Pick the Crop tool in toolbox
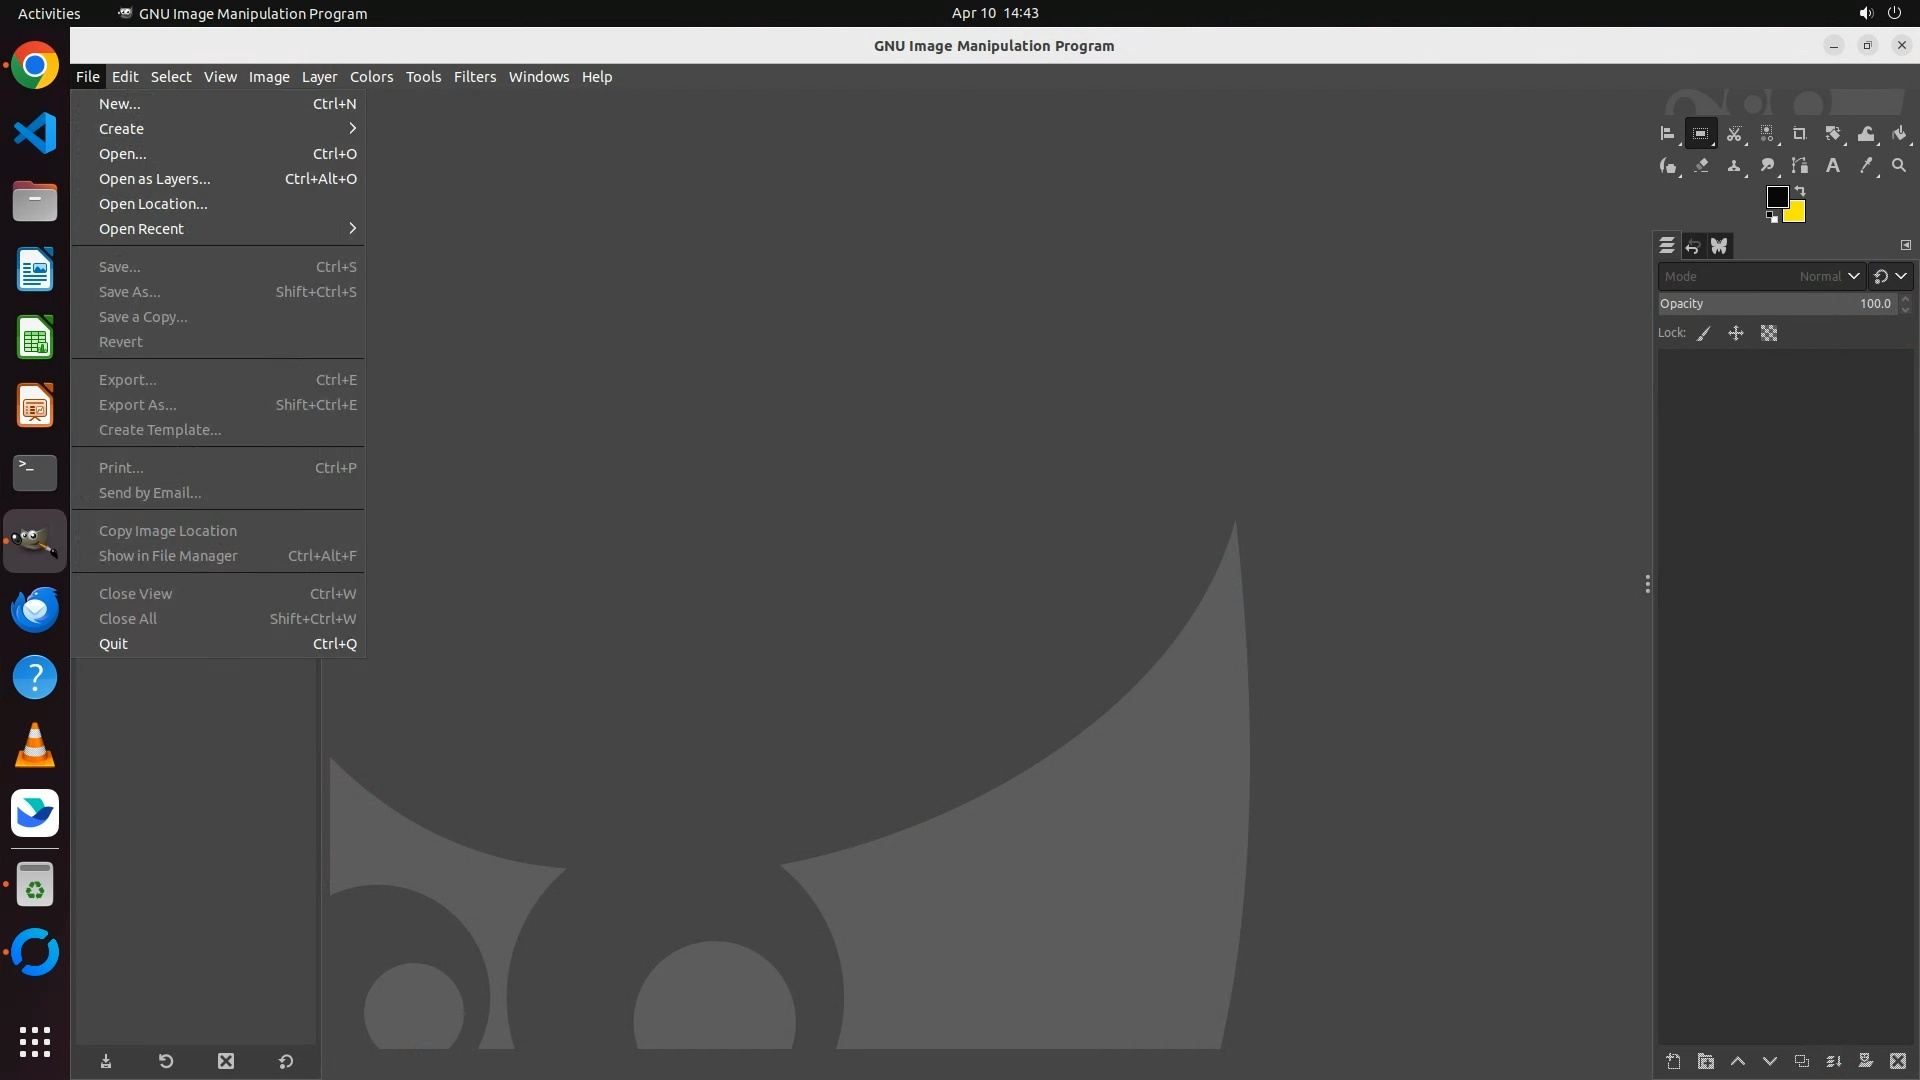Image resolution: width=1920 pixels, height=1080 pixels. click(x=1800, y=133)
